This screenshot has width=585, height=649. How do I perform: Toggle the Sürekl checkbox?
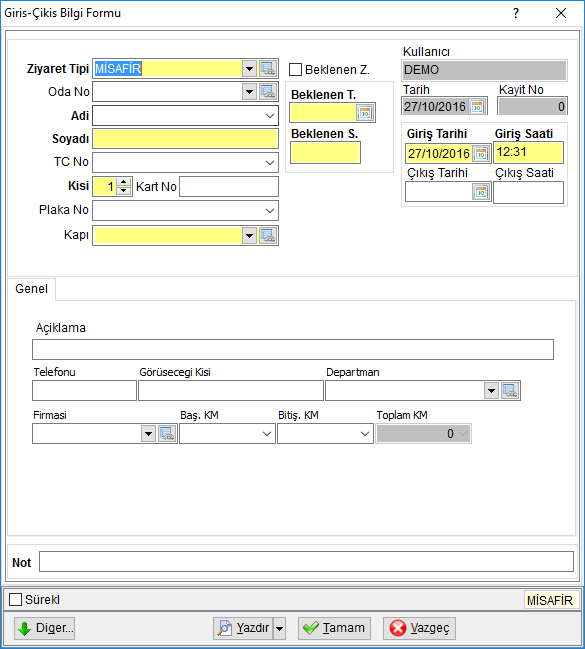point(15,599)
